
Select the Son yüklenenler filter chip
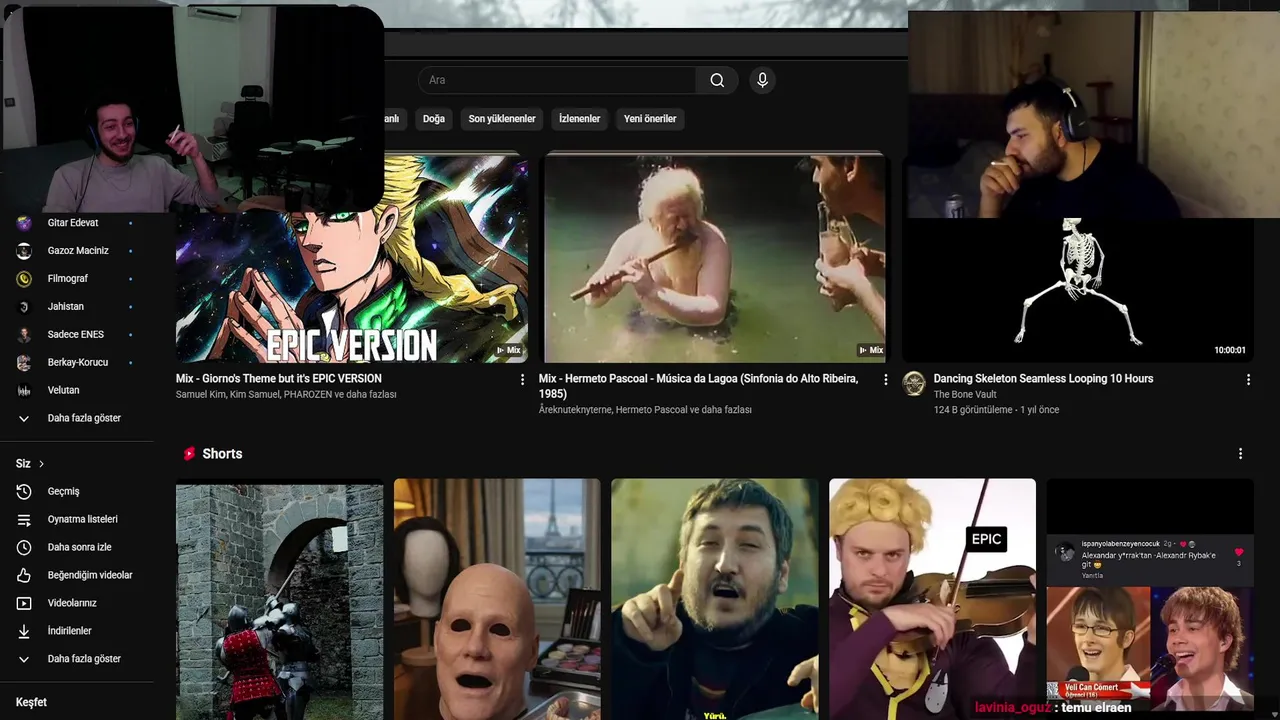pos(502,119)
